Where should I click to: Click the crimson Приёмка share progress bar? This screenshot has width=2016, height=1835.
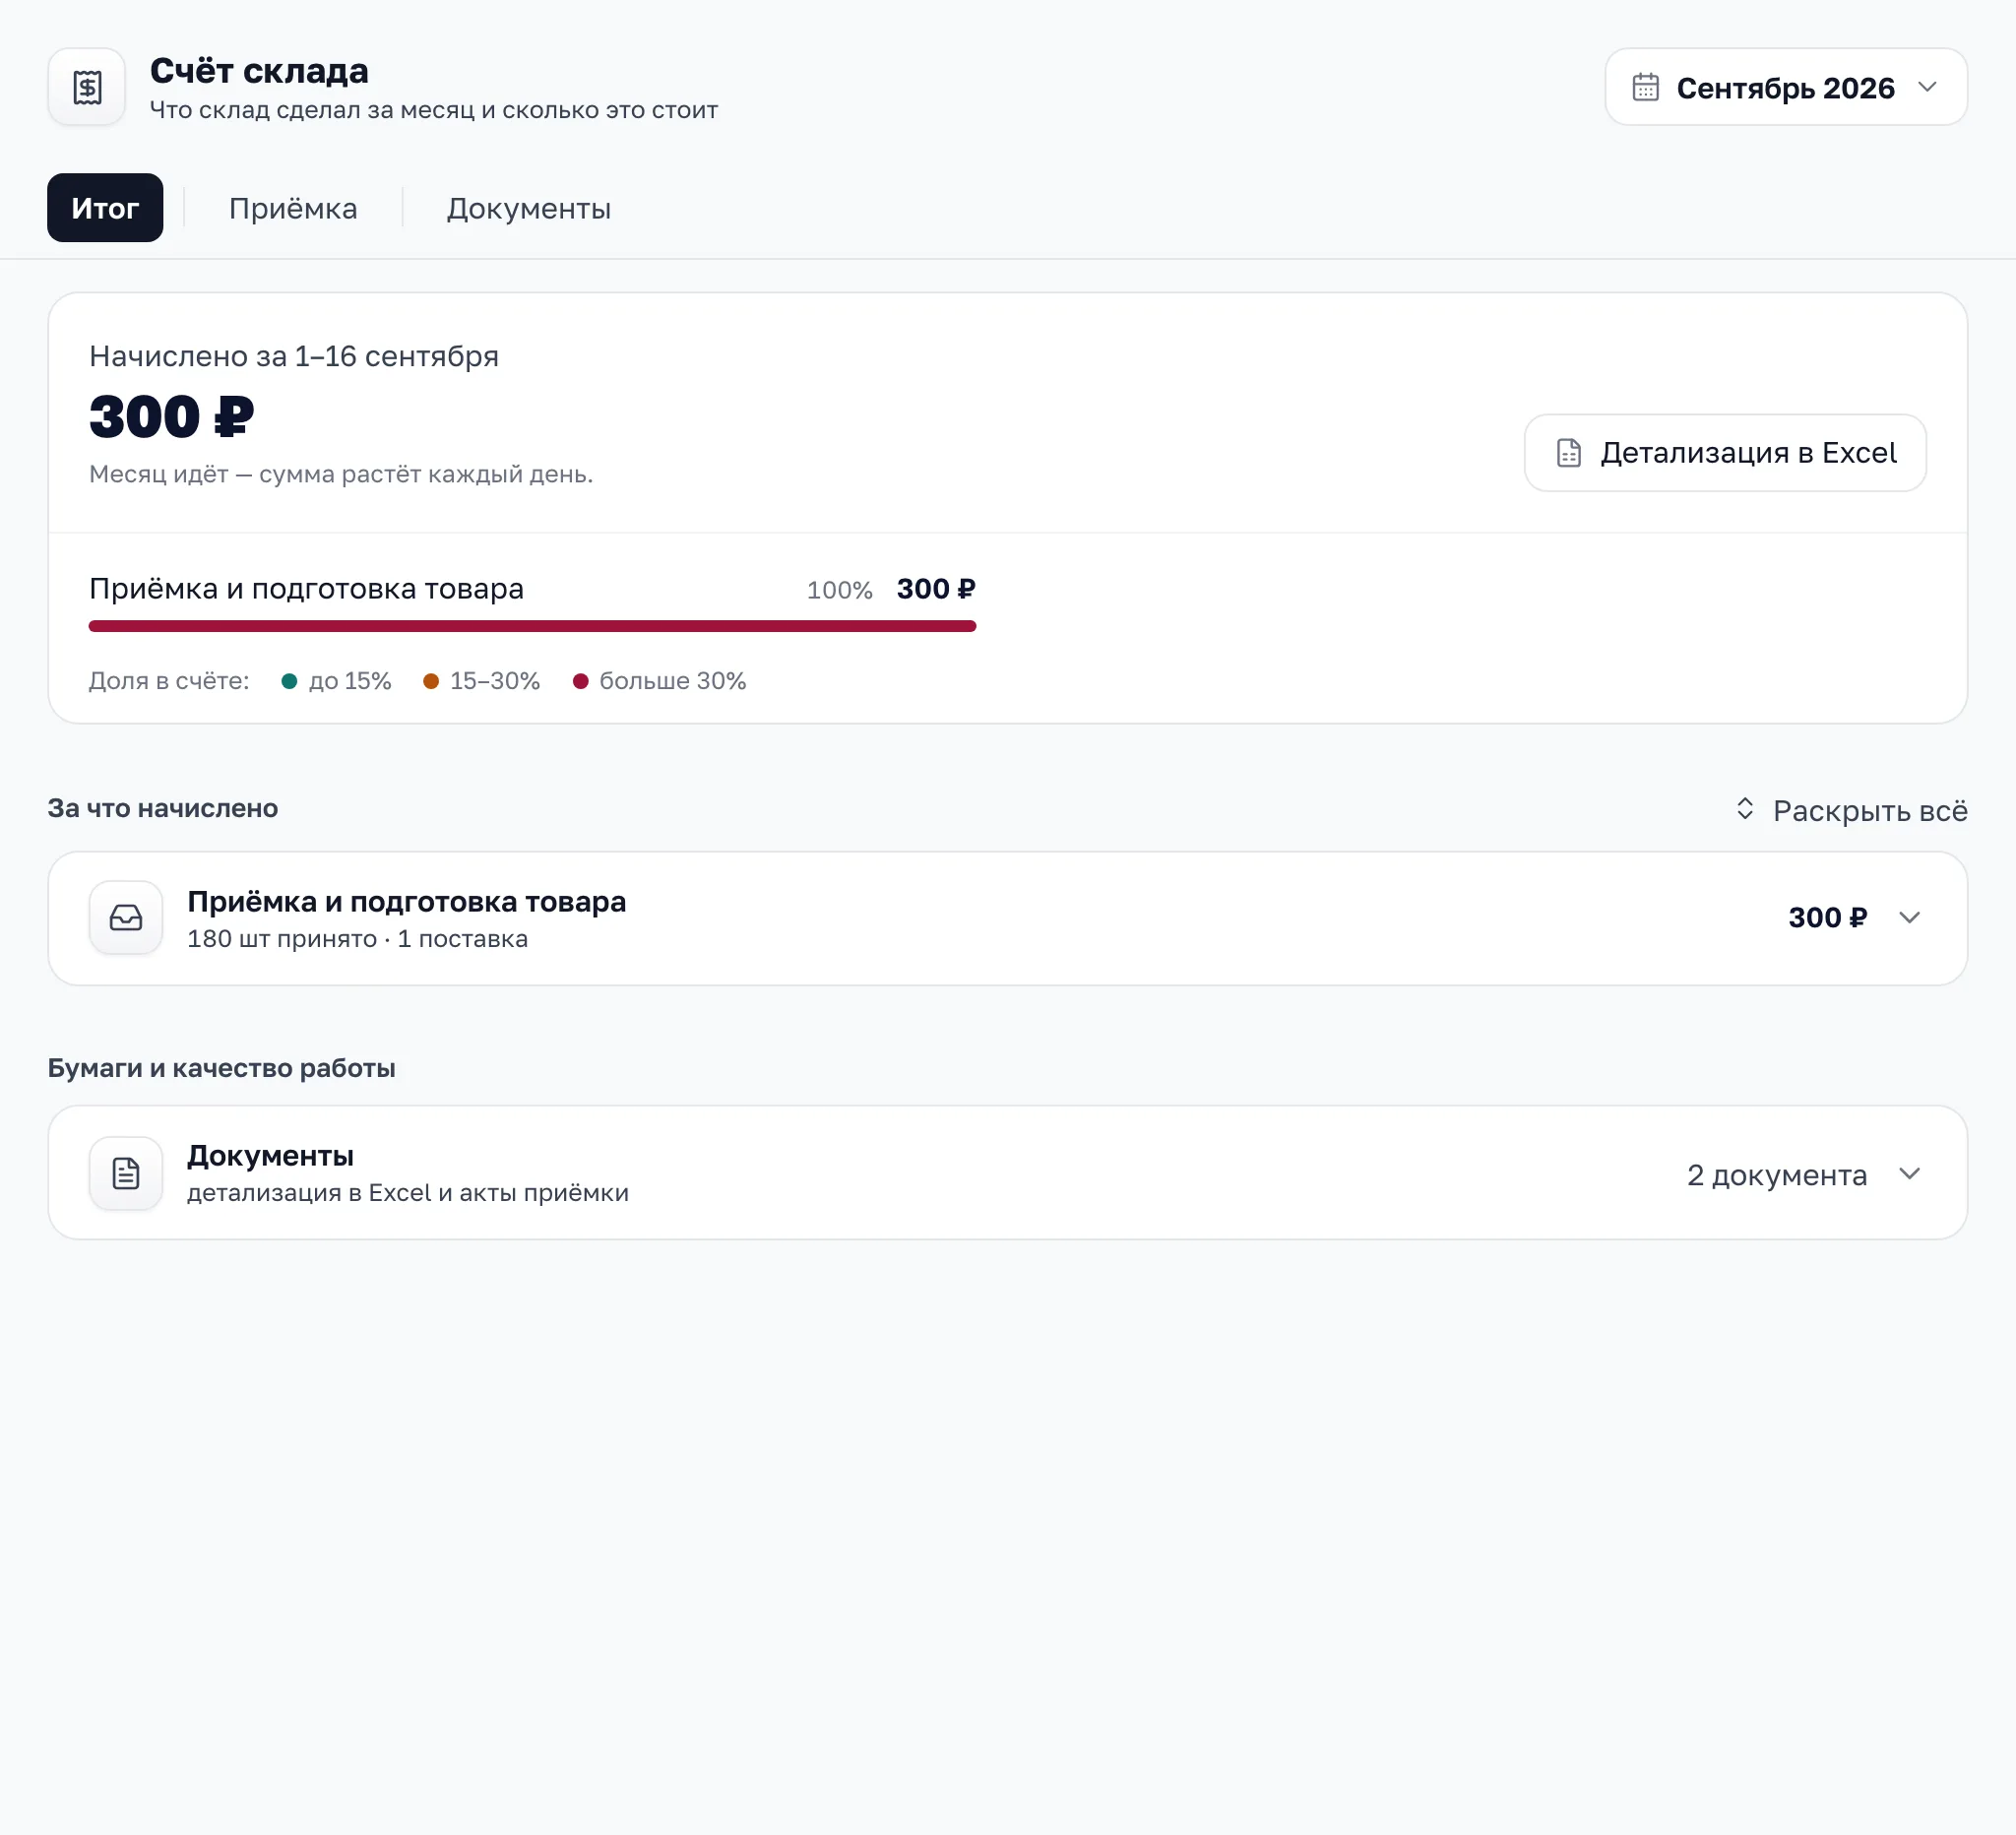coord(532,626)
